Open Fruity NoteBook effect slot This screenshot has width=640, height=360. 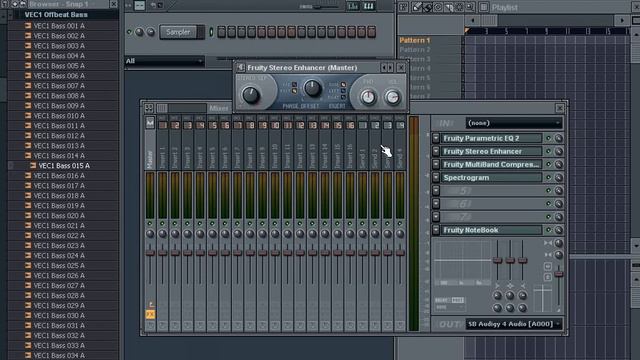tap(491, 230)
